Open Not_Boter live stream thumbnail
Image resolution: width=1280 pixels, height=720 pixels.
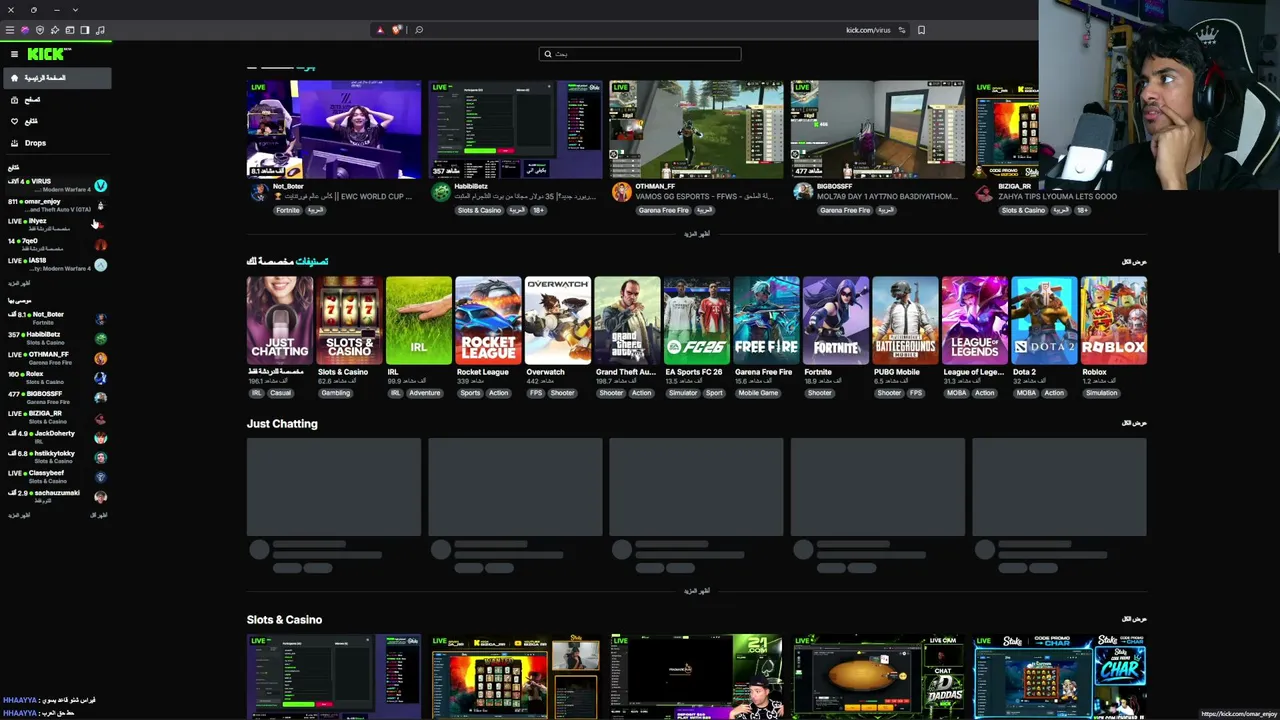334,130
